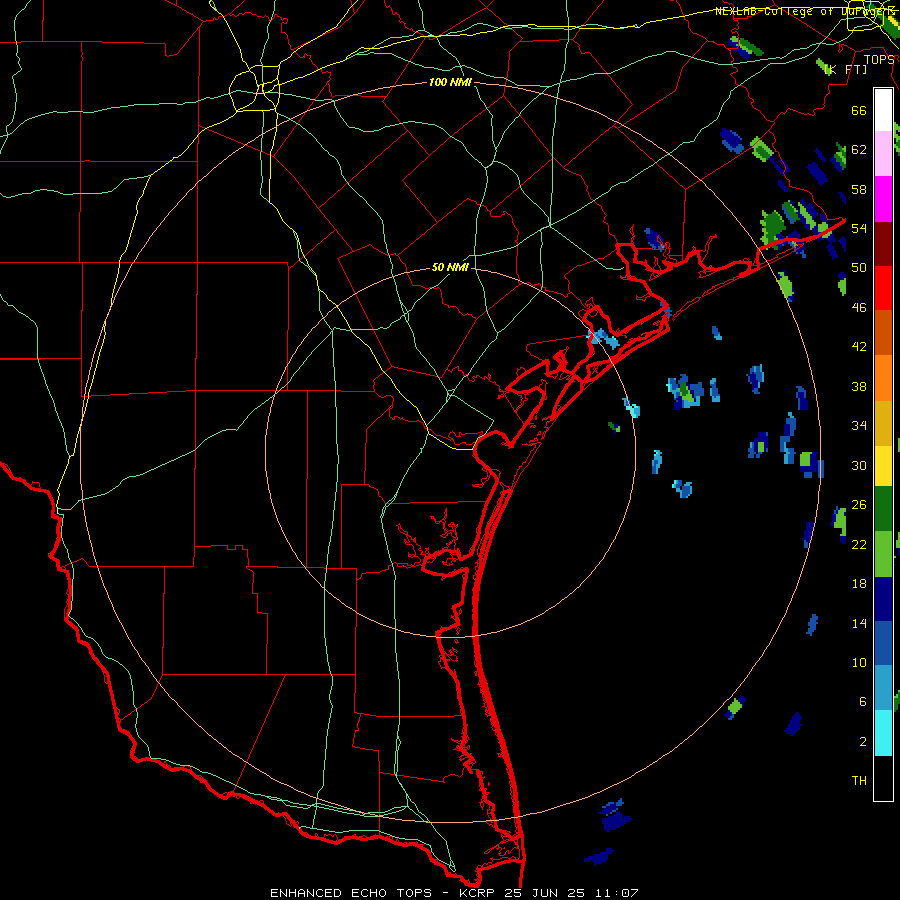Viewport: 900px width, 900px height.
Task: Click the NEXLAB-College of DuPage label
Action: 804,11
